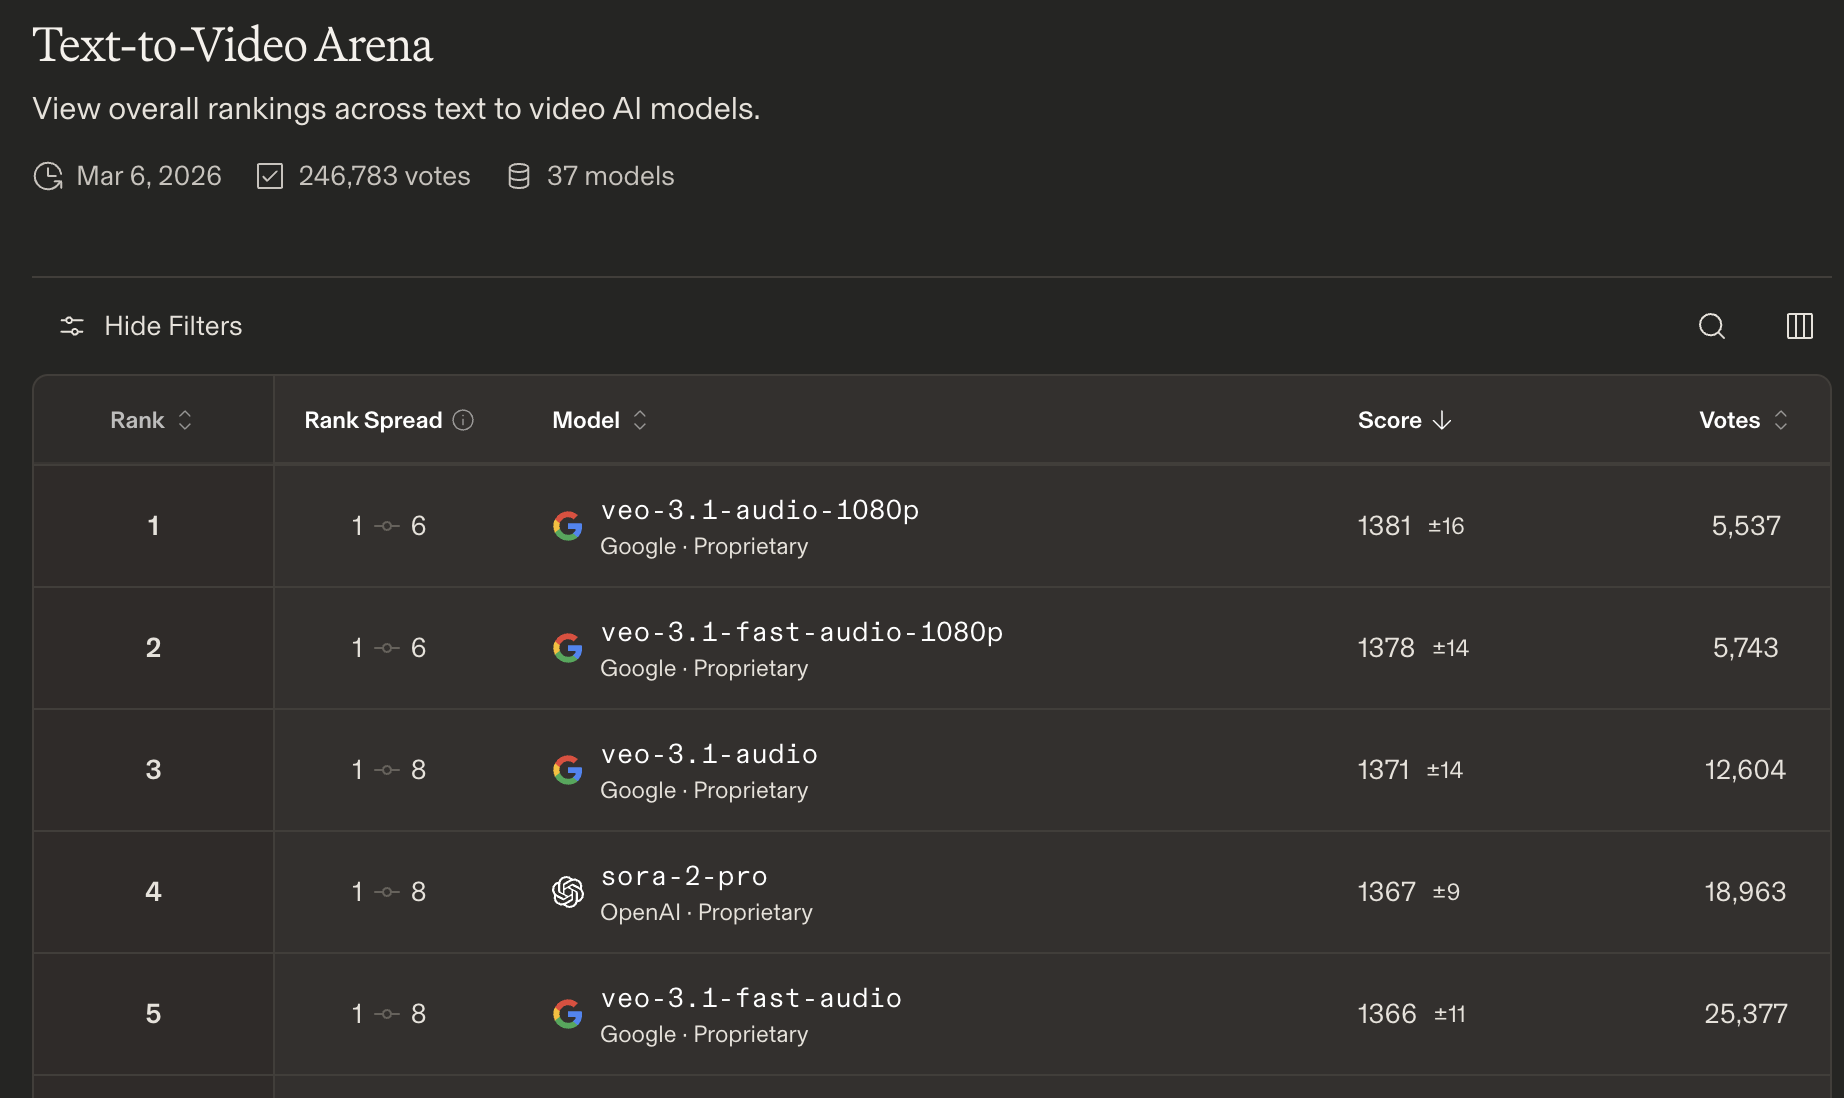Click the models database icon

click(x=519, y=176)
